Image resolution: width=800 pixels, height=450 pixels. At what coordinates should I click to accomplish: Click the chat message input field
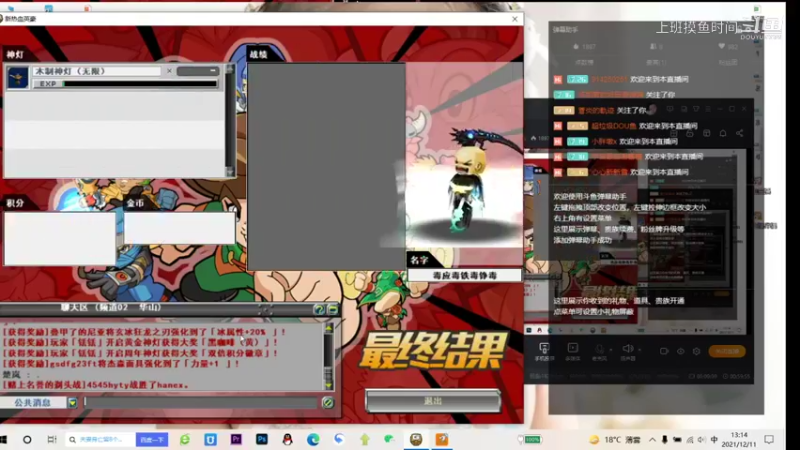click(200, 403)
